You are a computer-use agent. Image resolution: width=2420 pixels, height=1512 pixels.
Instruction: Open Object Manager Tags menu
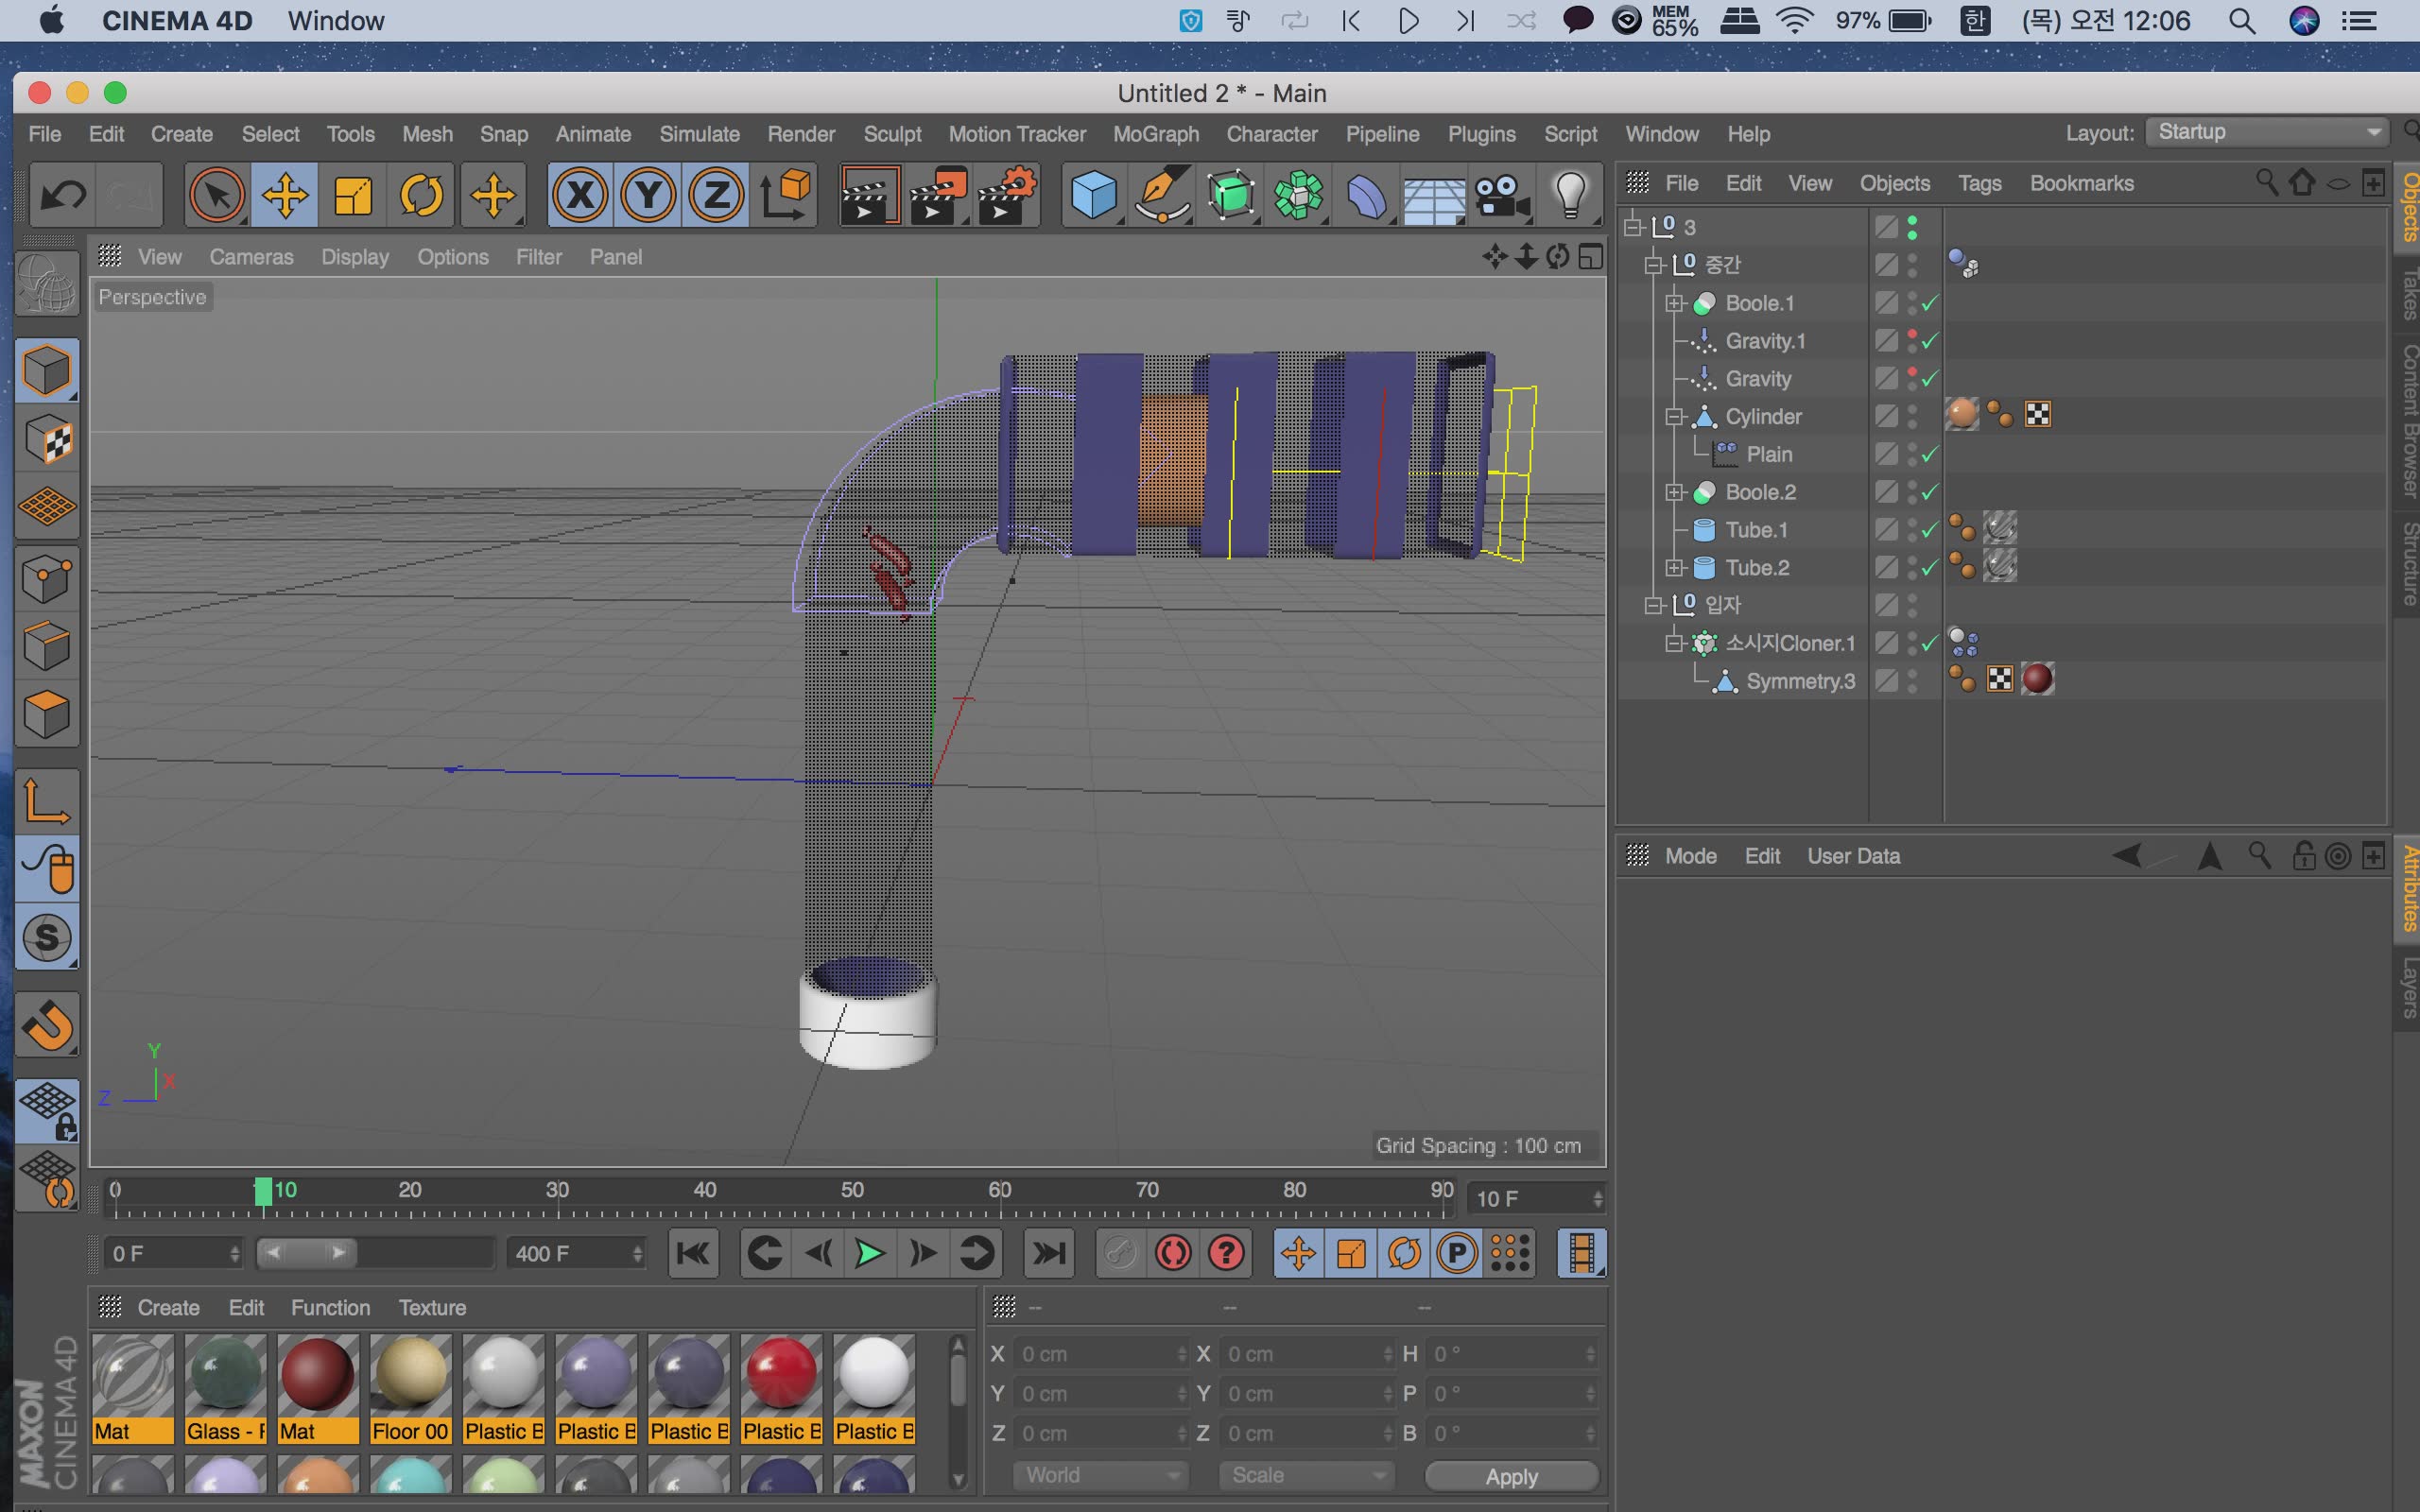pyautogui.click(x=1979, y=183)
